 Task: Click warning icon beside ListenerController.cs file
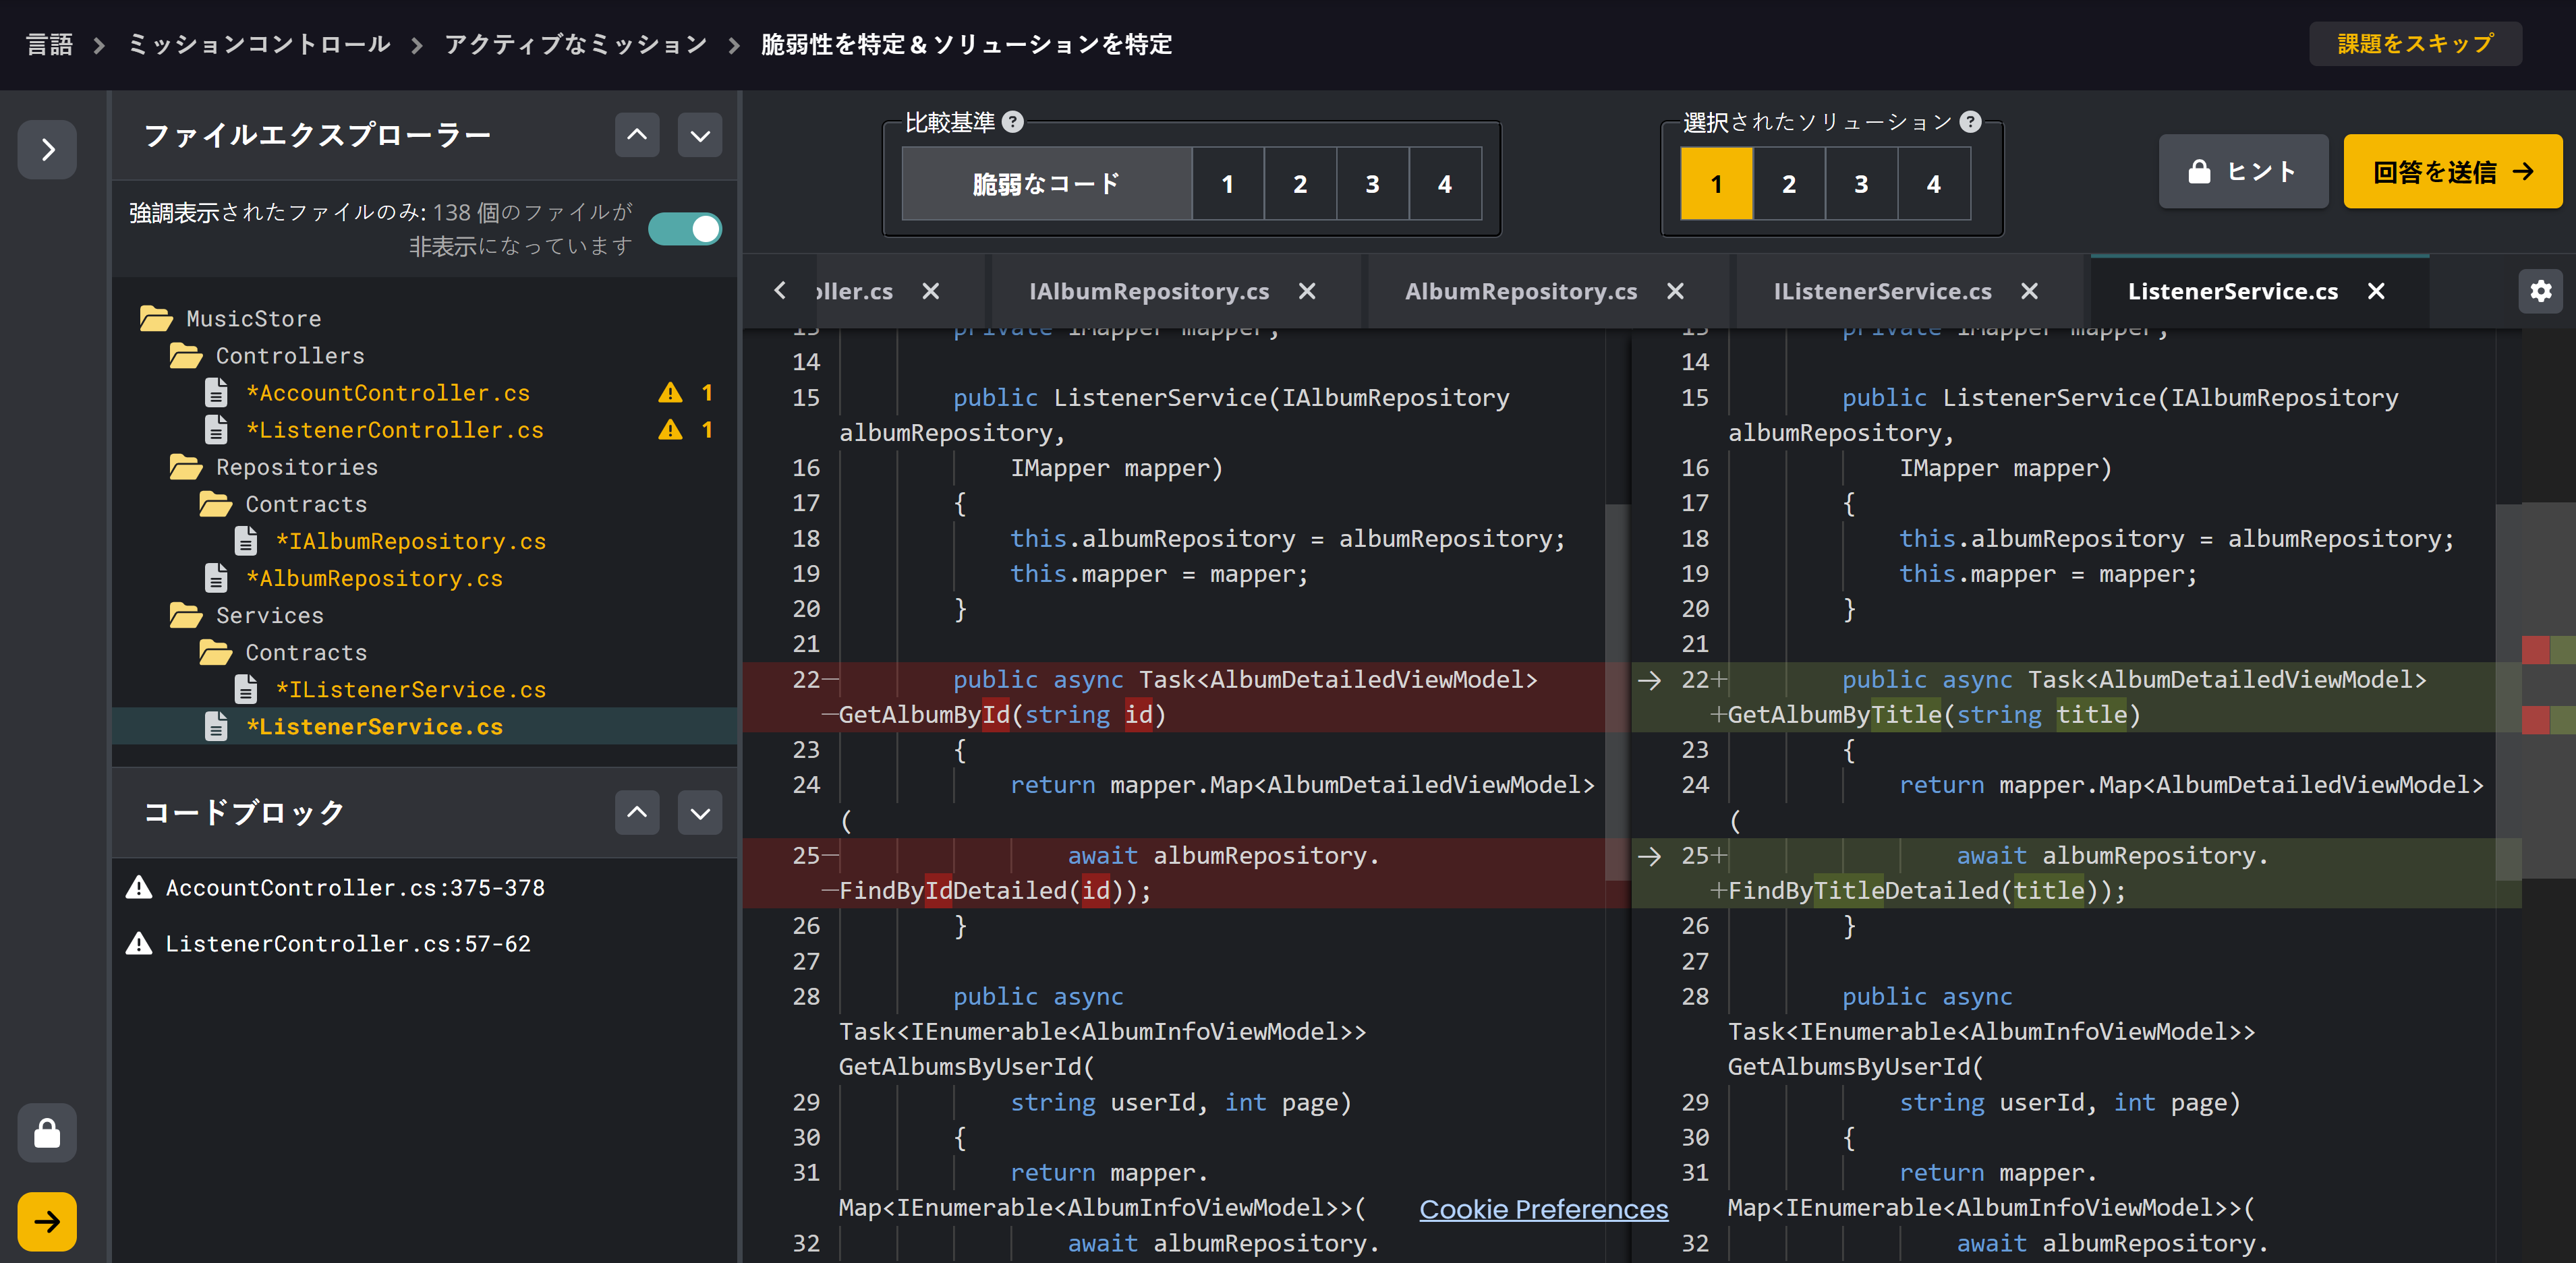click(670, 429)
